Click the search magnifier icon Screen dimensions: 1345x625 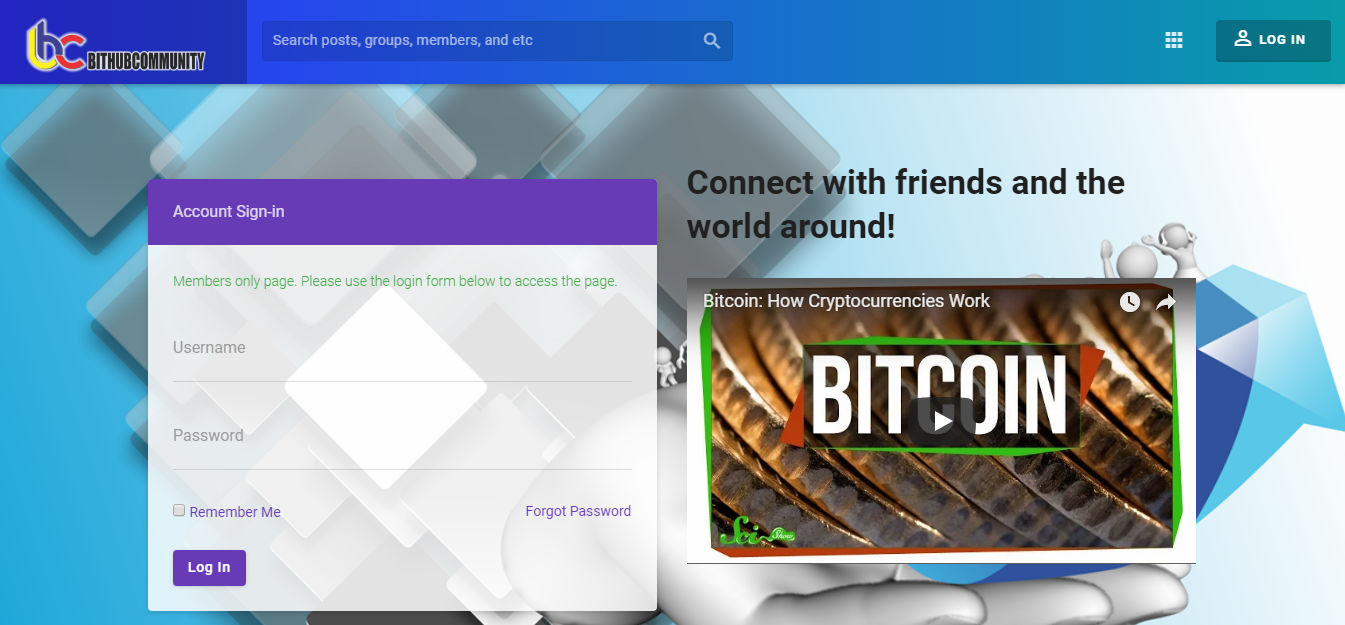click(x=712, y=41)
